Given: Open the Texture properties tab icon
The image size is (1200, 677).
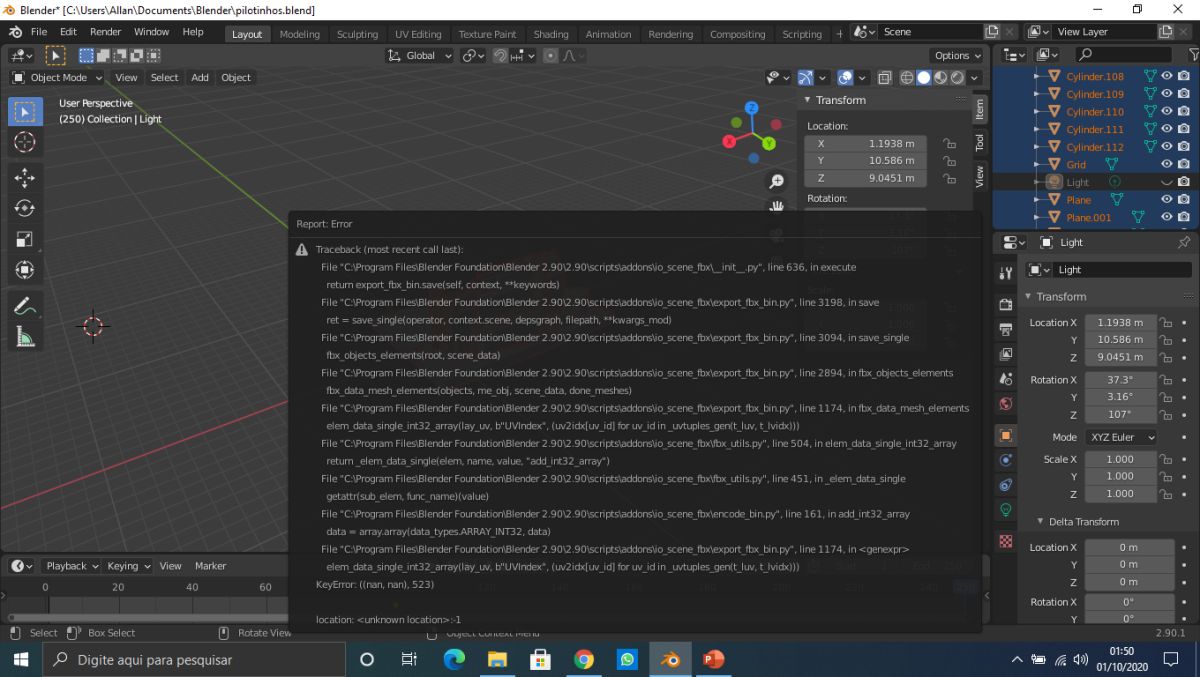Looking at the screenshot, I should pos(1006,541).
